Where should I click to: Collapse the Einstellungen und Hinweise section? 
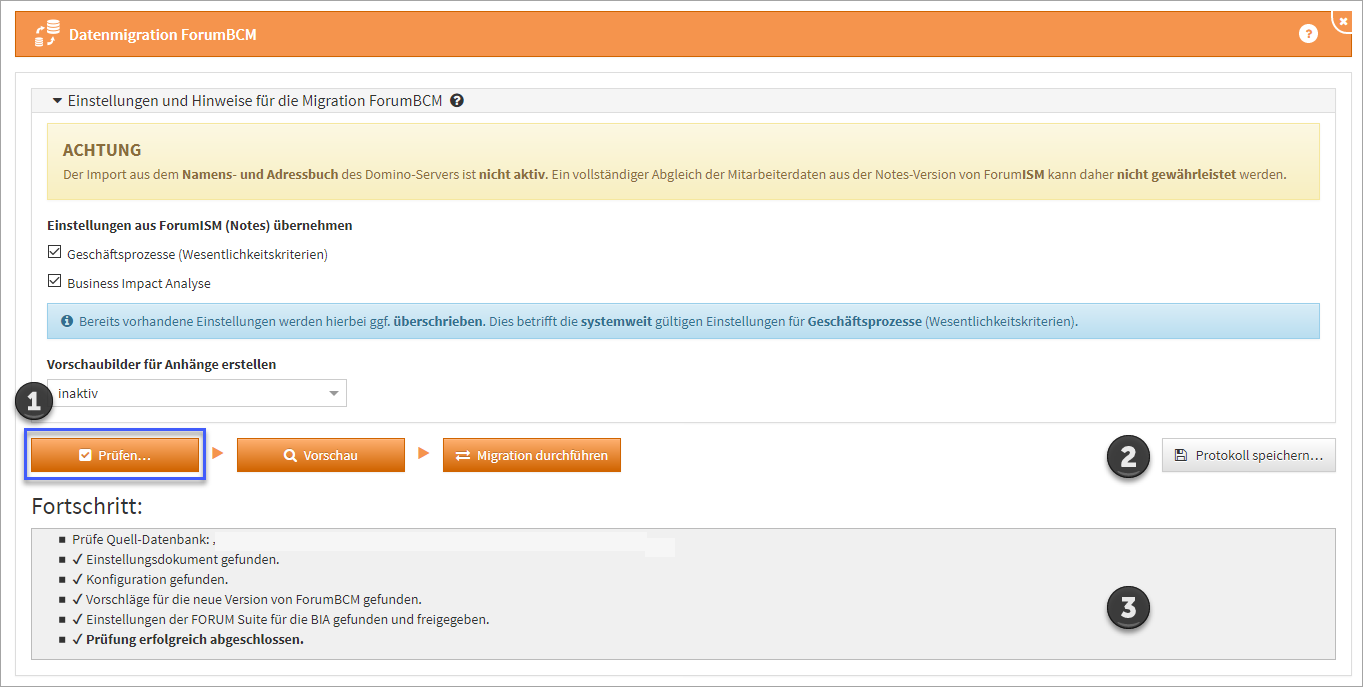[x=58, y=101]
